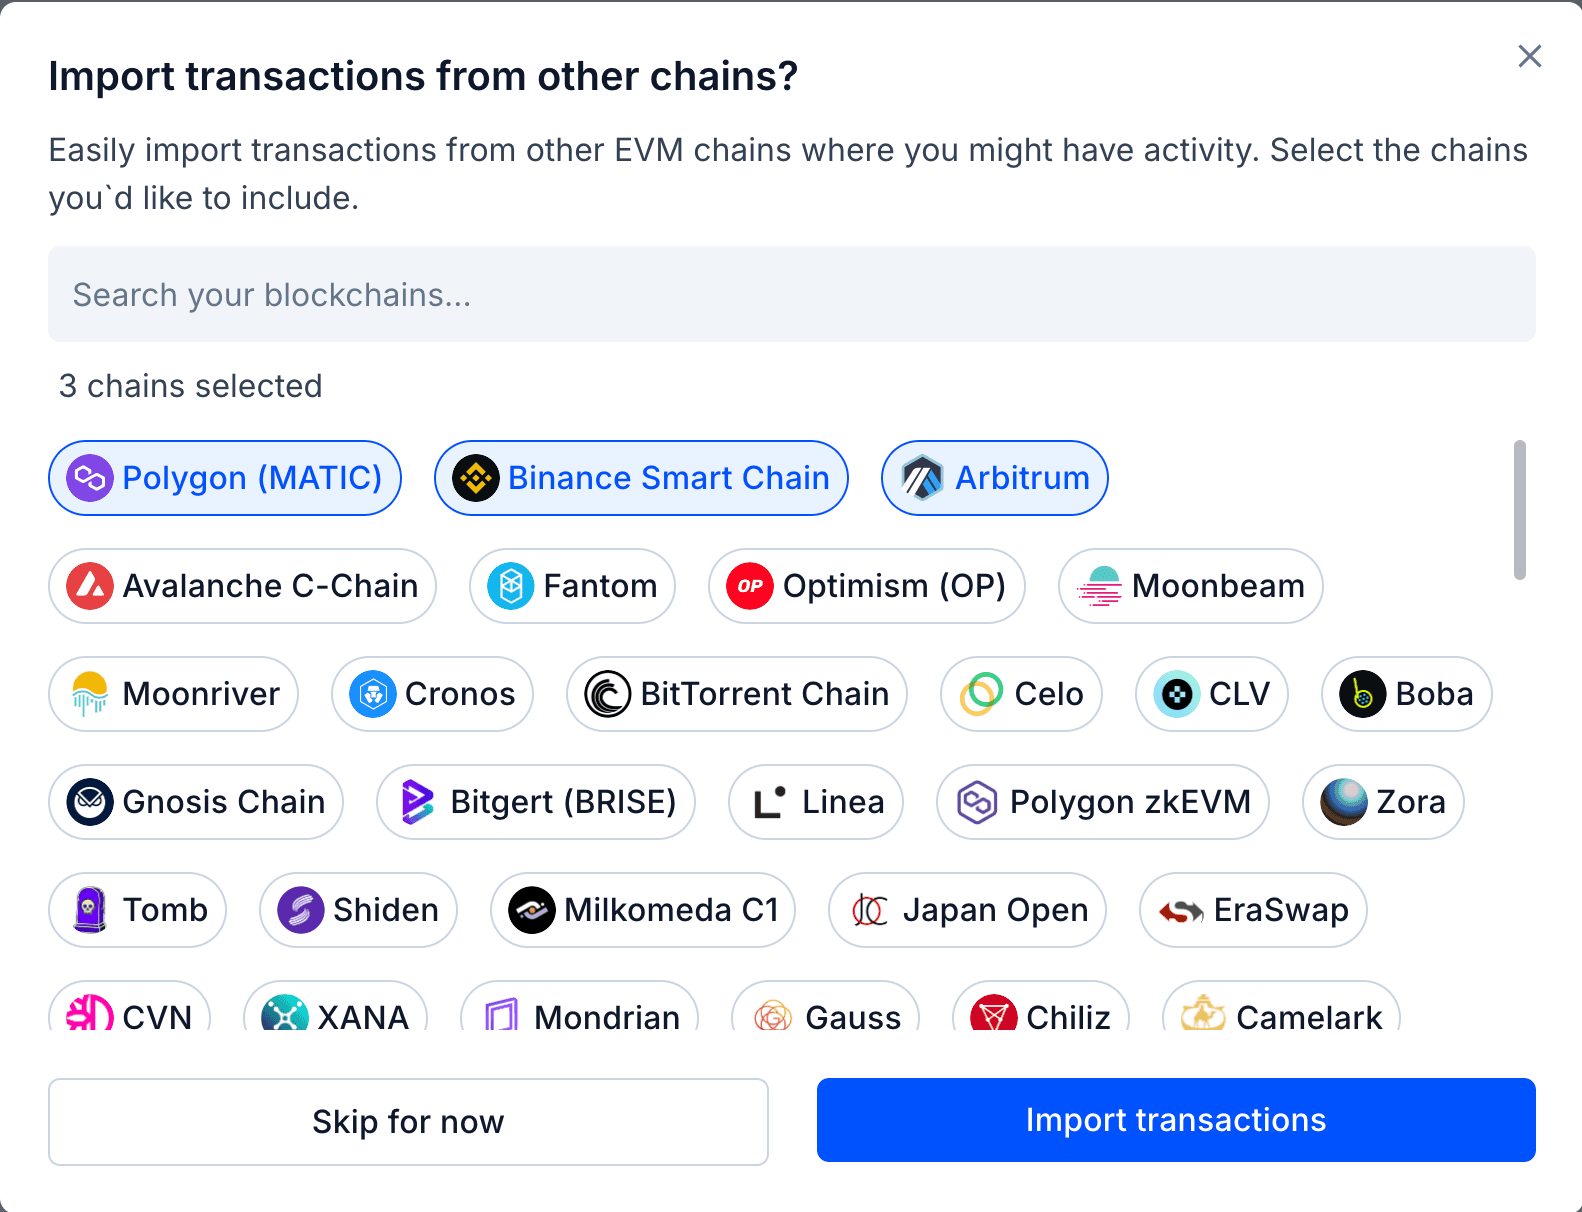
Task: Click the Import transactions button
Action: click(x=1175, y=1120)
